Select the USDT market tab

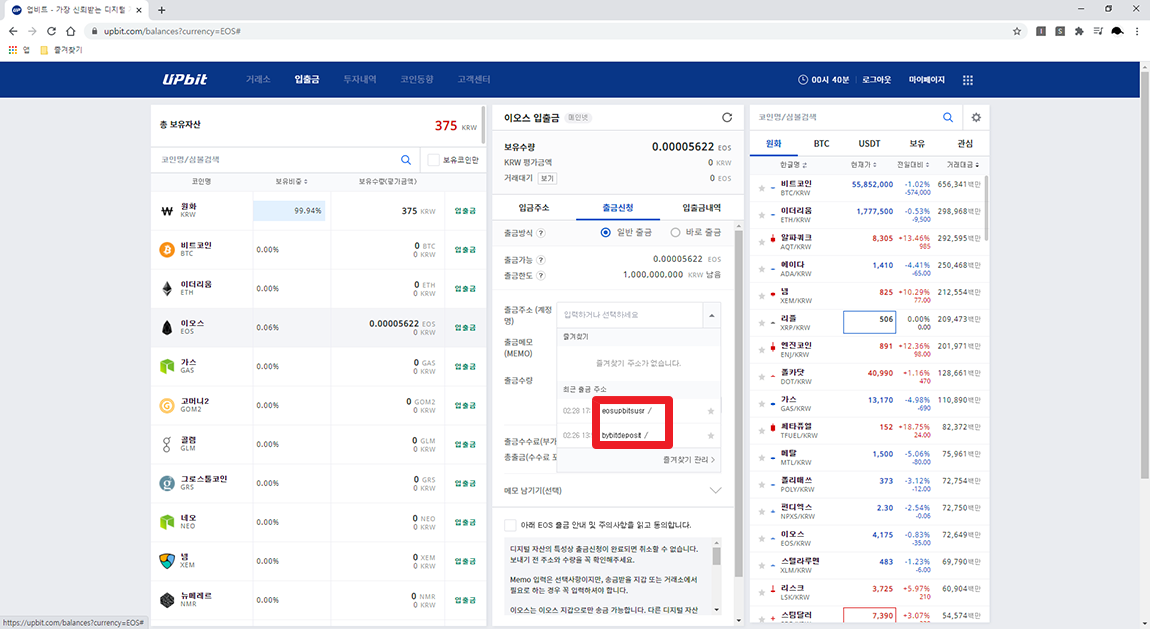869,144
